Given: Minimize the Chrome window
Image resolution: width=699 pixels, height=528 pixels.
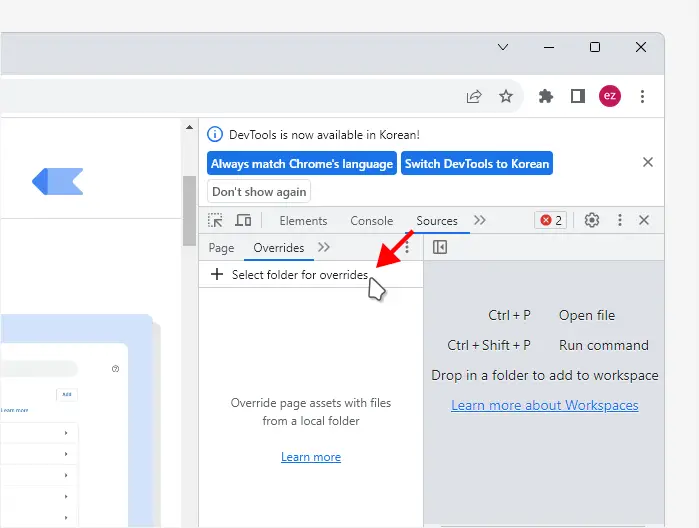Looking at the screenshot, I should click(549, 47).
